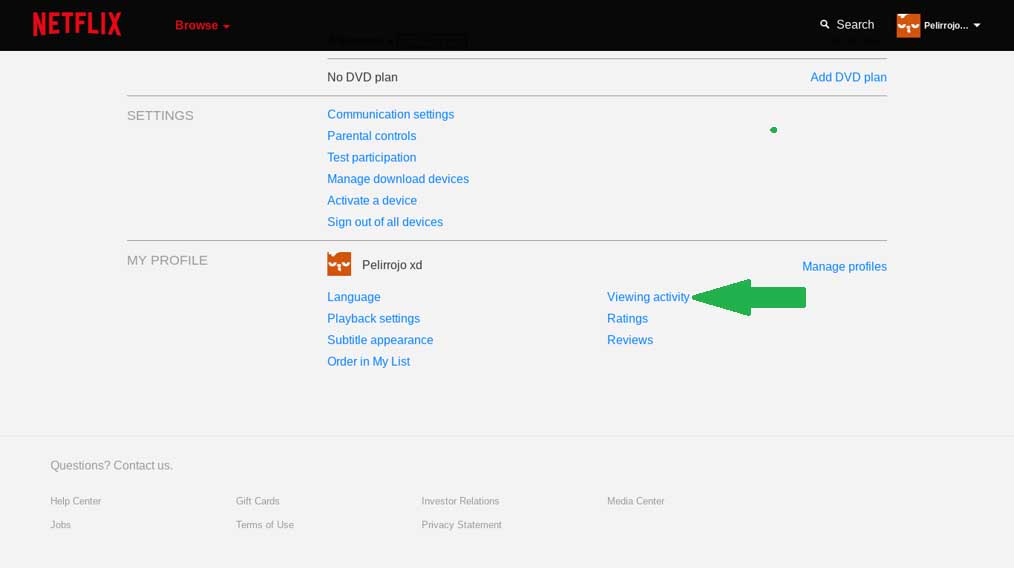Click the Add DVD plan link
The height and width of the screenshot is (568, 1014).
click(x=848, y=77)
